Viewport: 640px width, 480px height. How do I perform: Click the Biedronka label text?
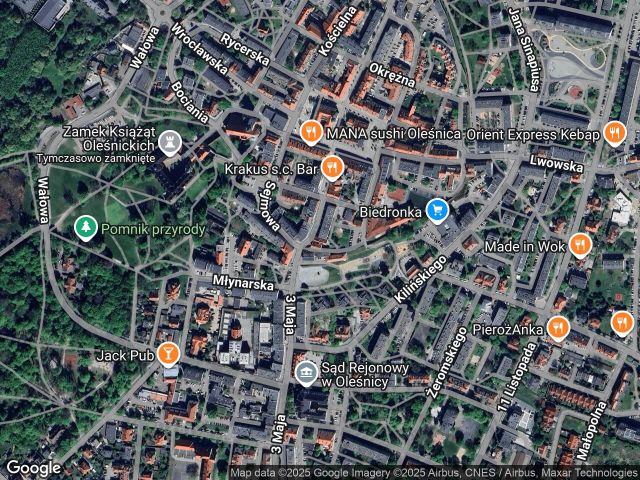[x=390, y=212]
